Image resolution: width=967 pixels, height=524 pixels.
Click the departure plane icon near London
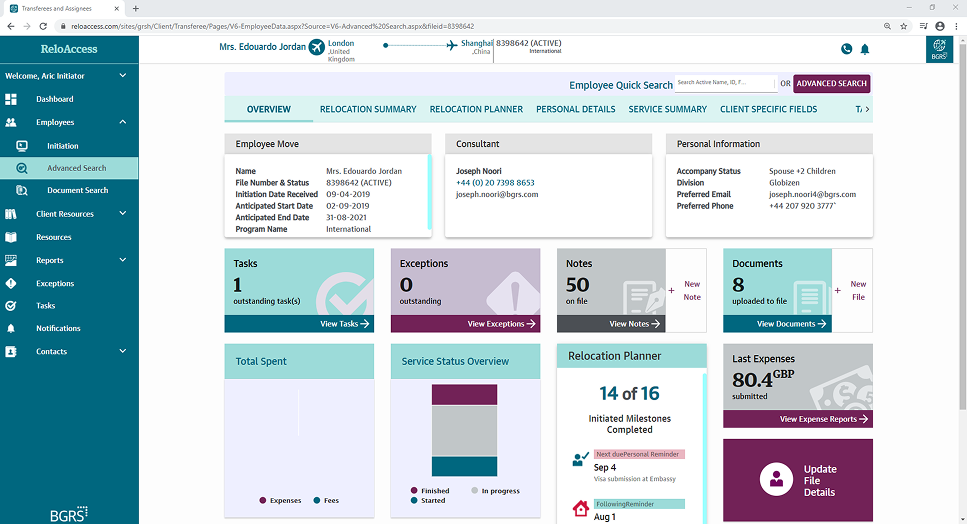point(317,47)
